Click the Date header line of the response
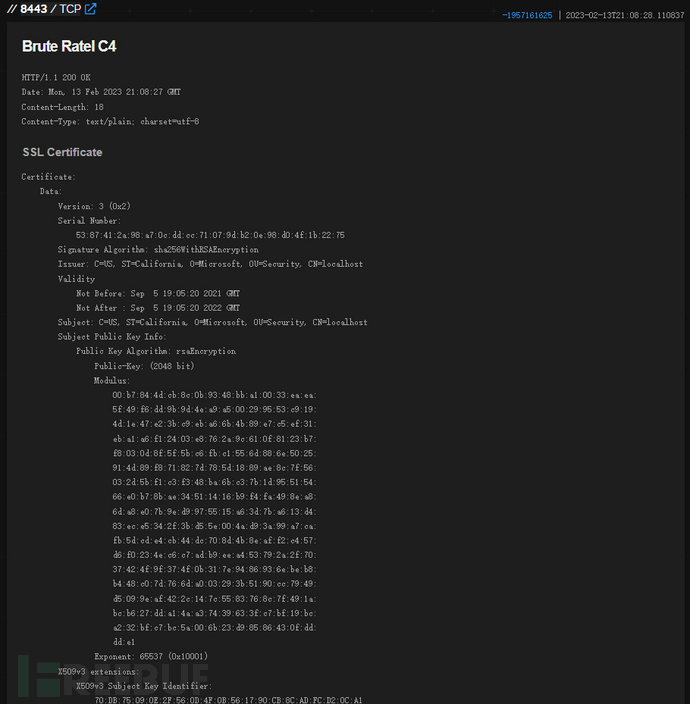 click(x=101, y=92)
